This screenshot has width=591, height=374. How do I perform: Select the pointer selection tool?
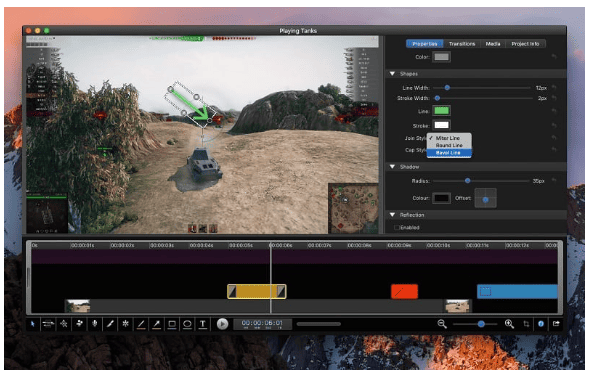33,324
